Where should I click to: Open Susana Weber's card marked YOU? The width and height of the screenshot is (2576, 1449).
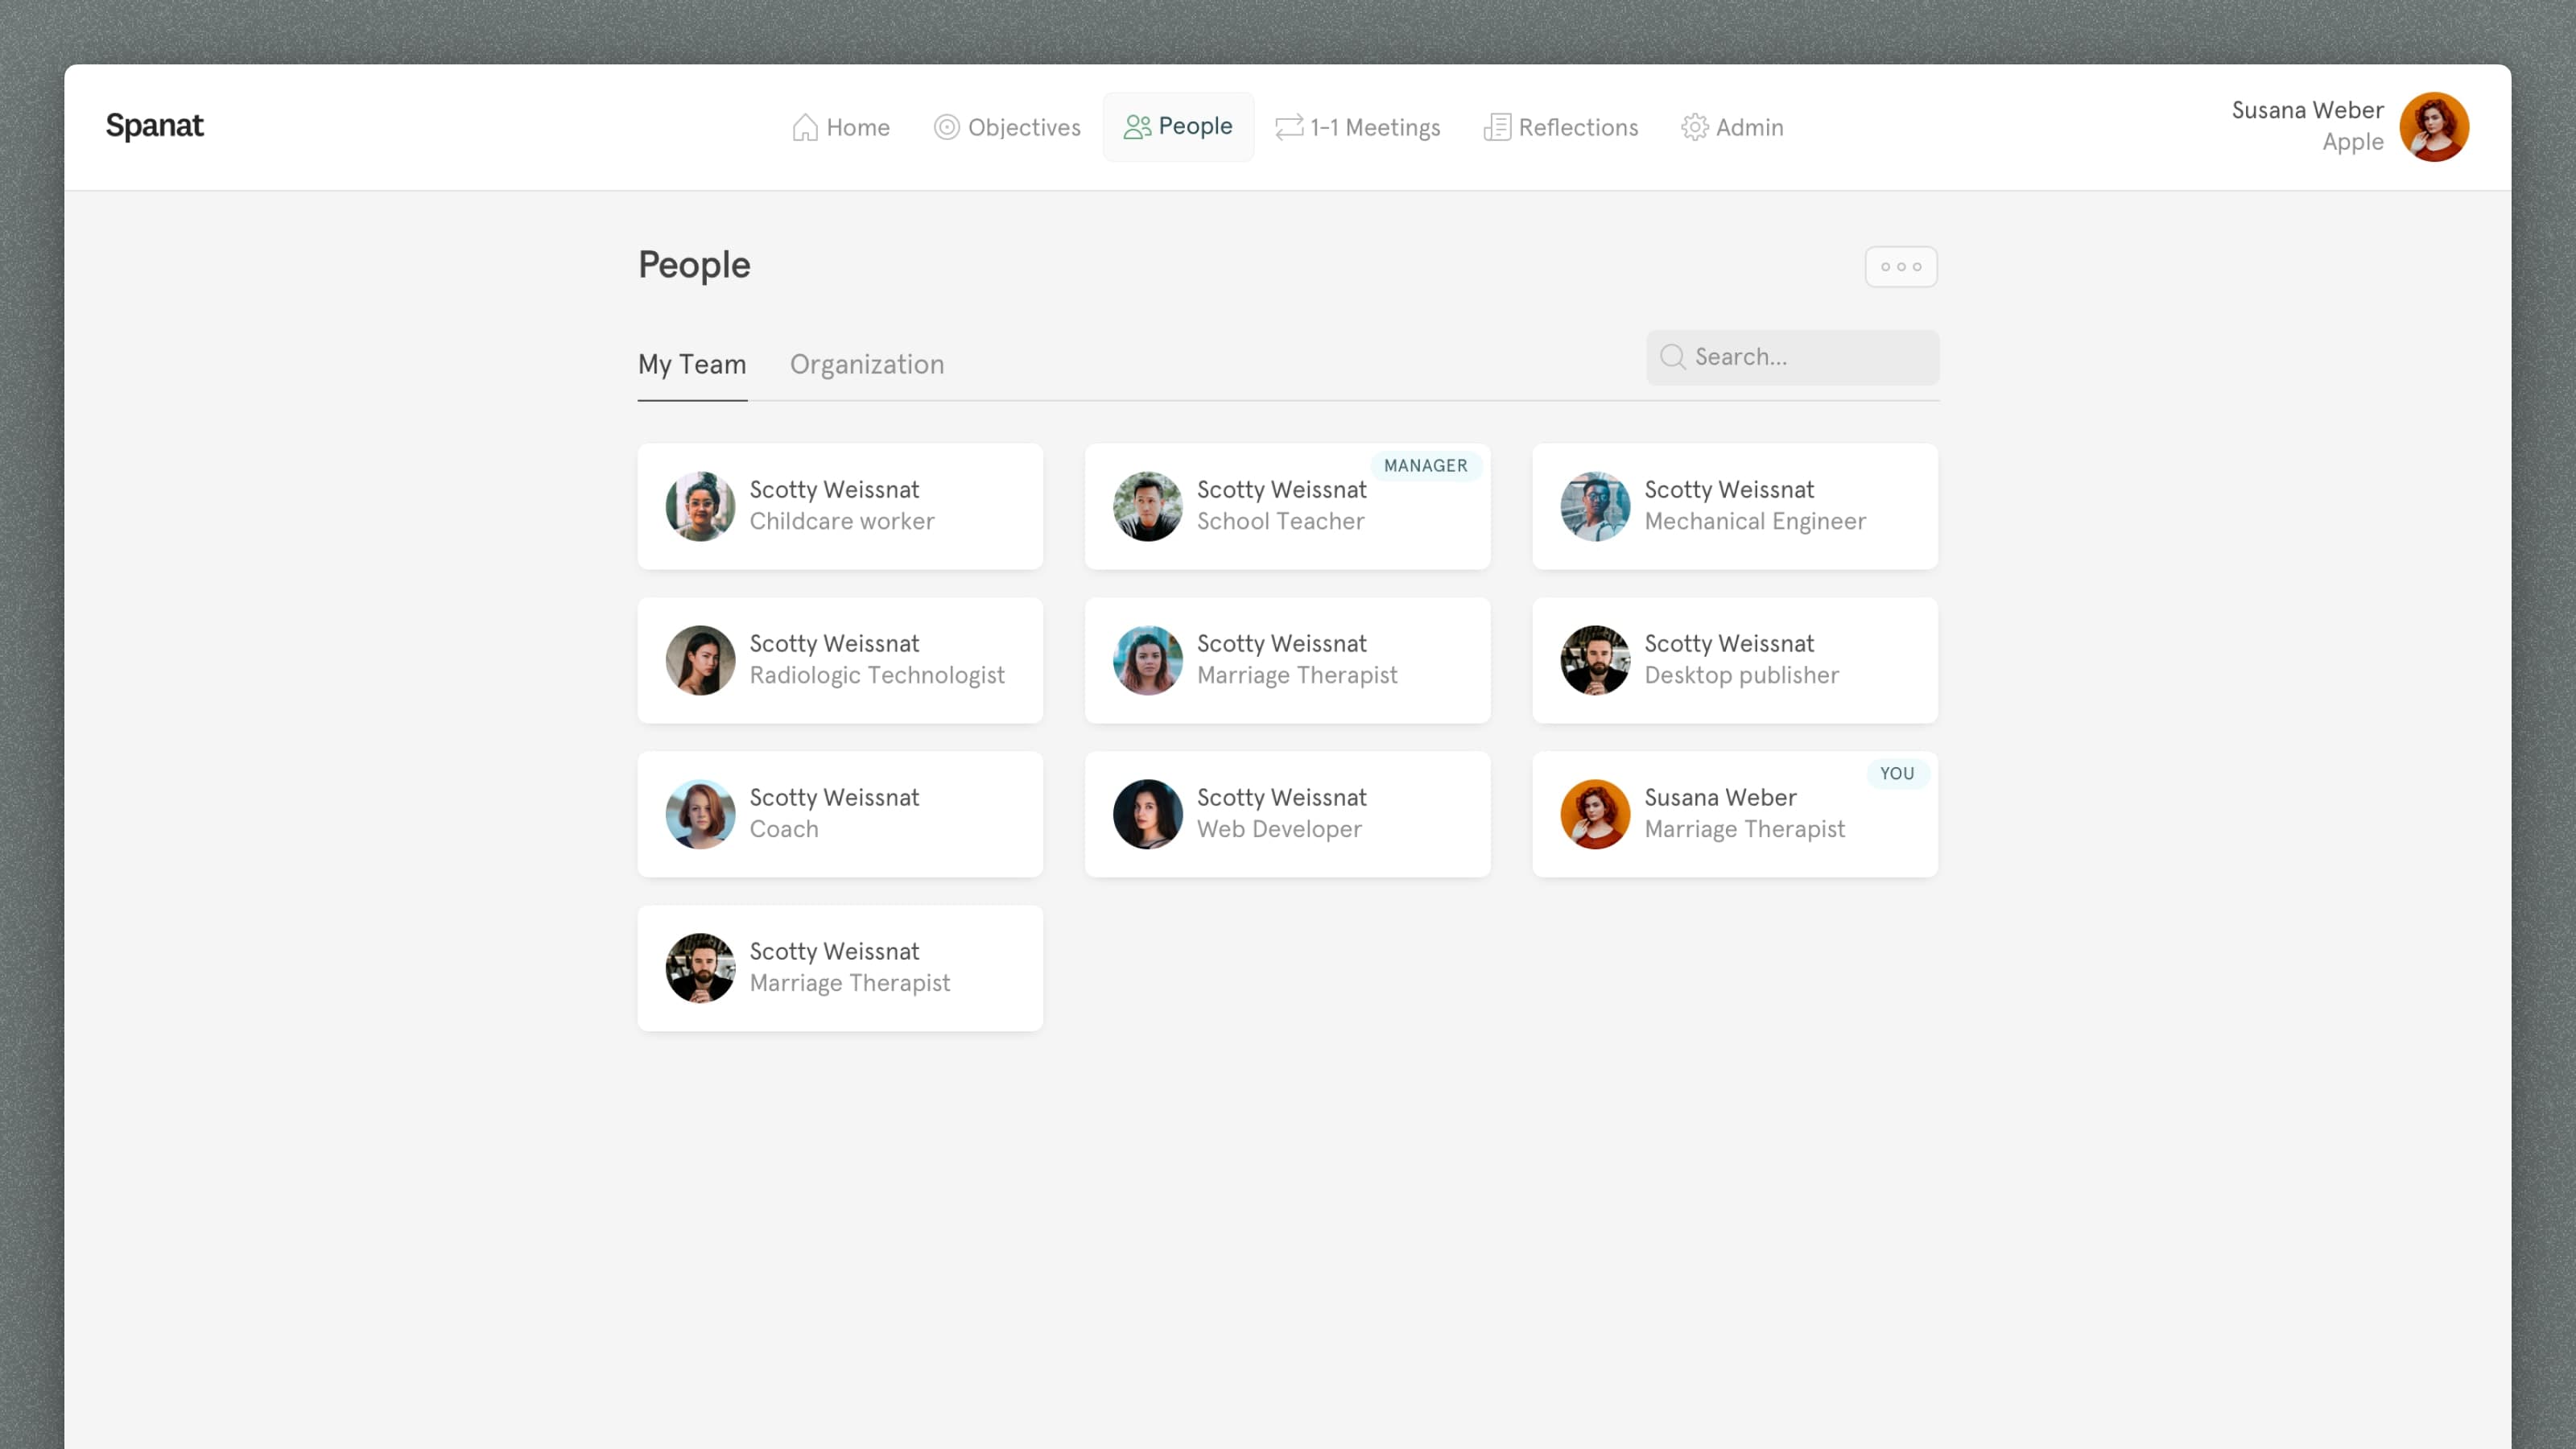[1734, 814]
